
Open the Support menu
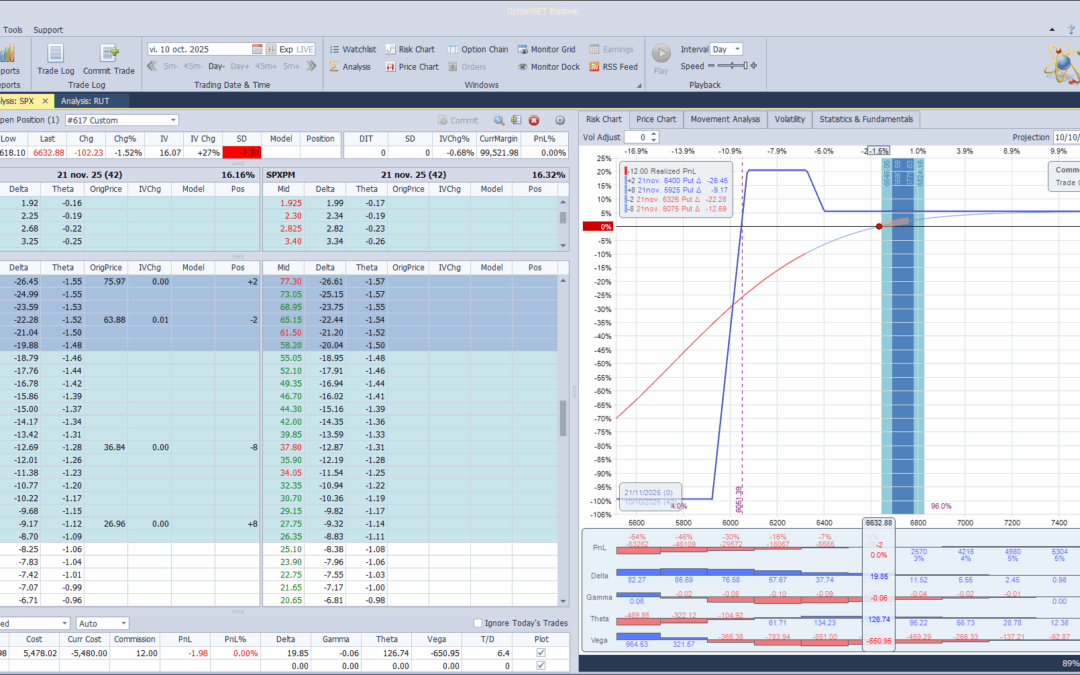(x=48, y=30)
